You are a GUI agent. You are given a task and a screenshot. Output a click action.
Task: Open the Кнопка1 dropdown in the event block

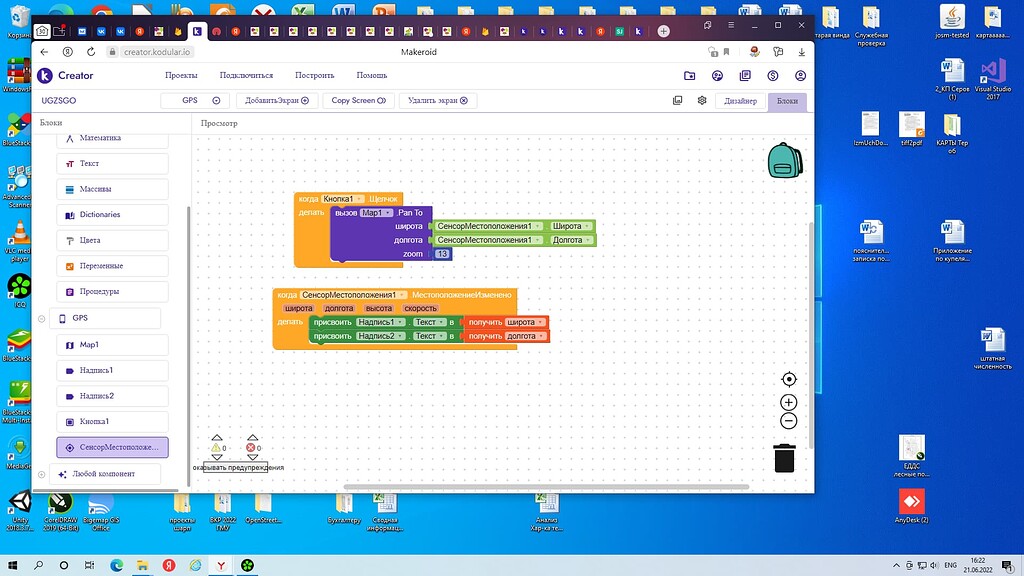343,199
